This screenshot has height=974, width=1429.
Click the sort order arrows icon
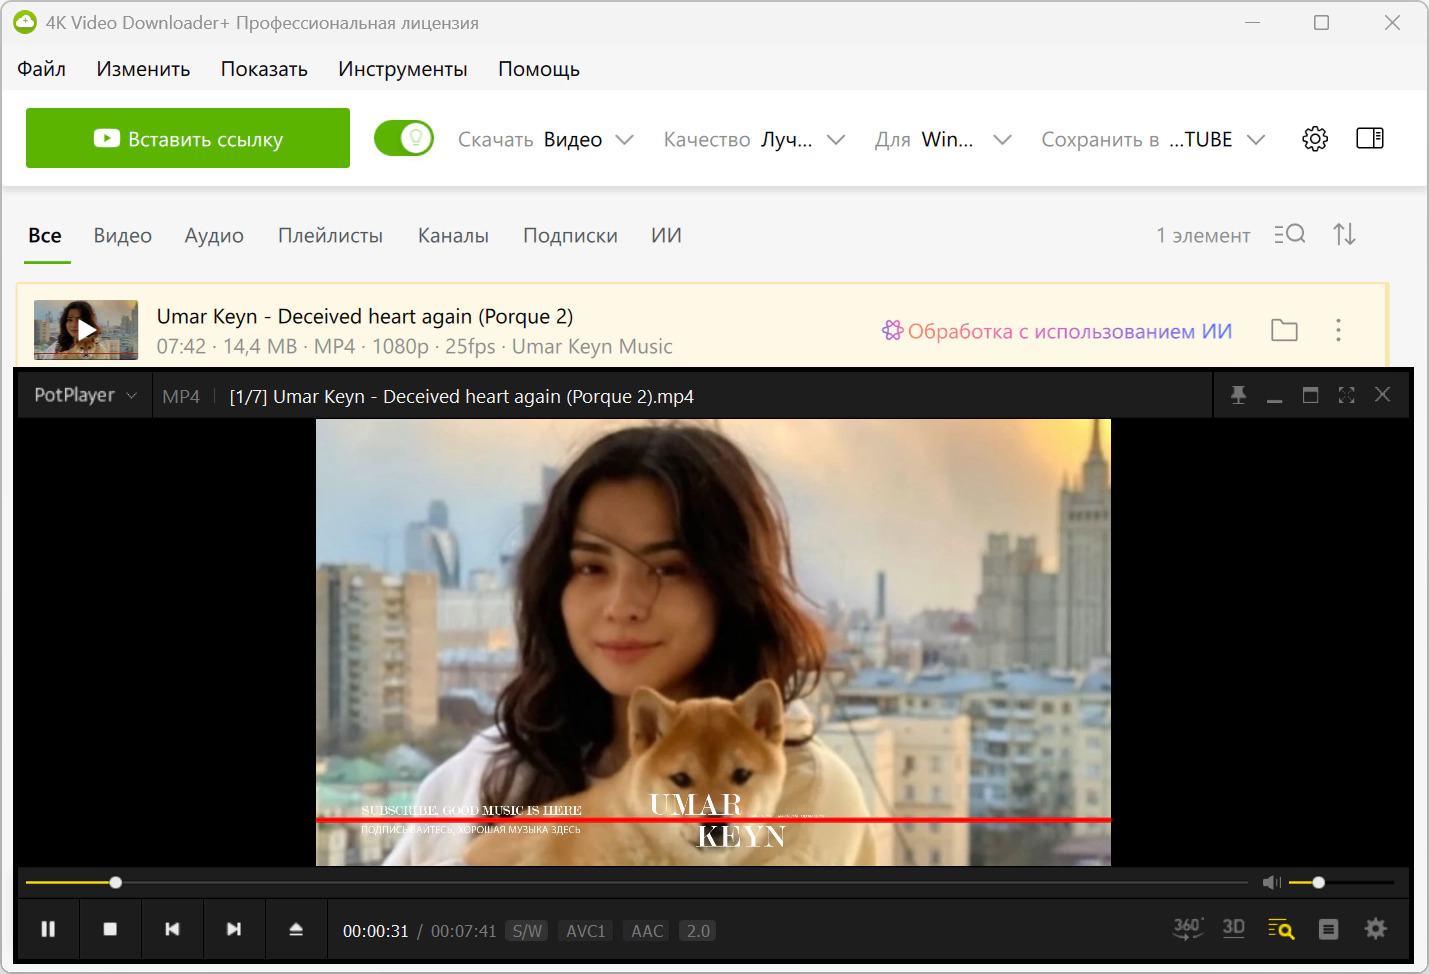click(1344, 234)
